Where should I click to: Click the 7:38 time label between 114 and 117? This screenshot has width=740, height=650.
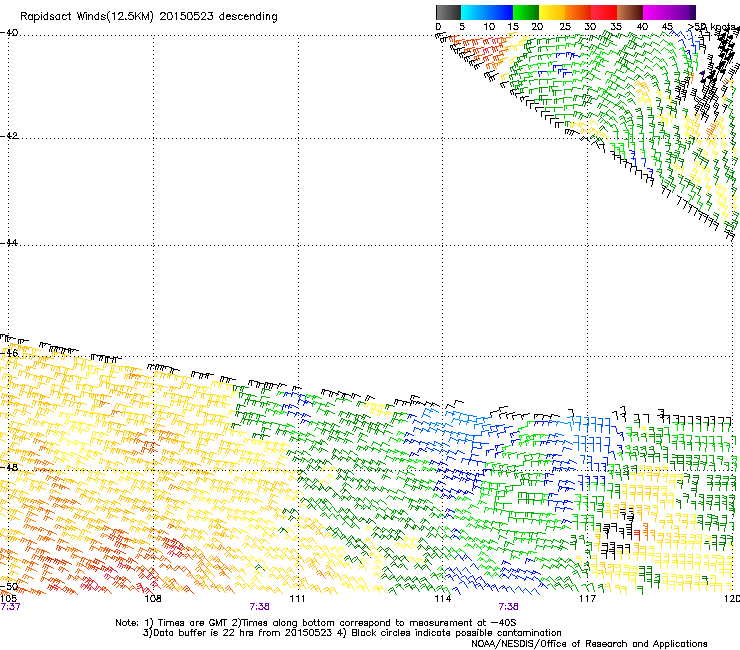[508, 607]
